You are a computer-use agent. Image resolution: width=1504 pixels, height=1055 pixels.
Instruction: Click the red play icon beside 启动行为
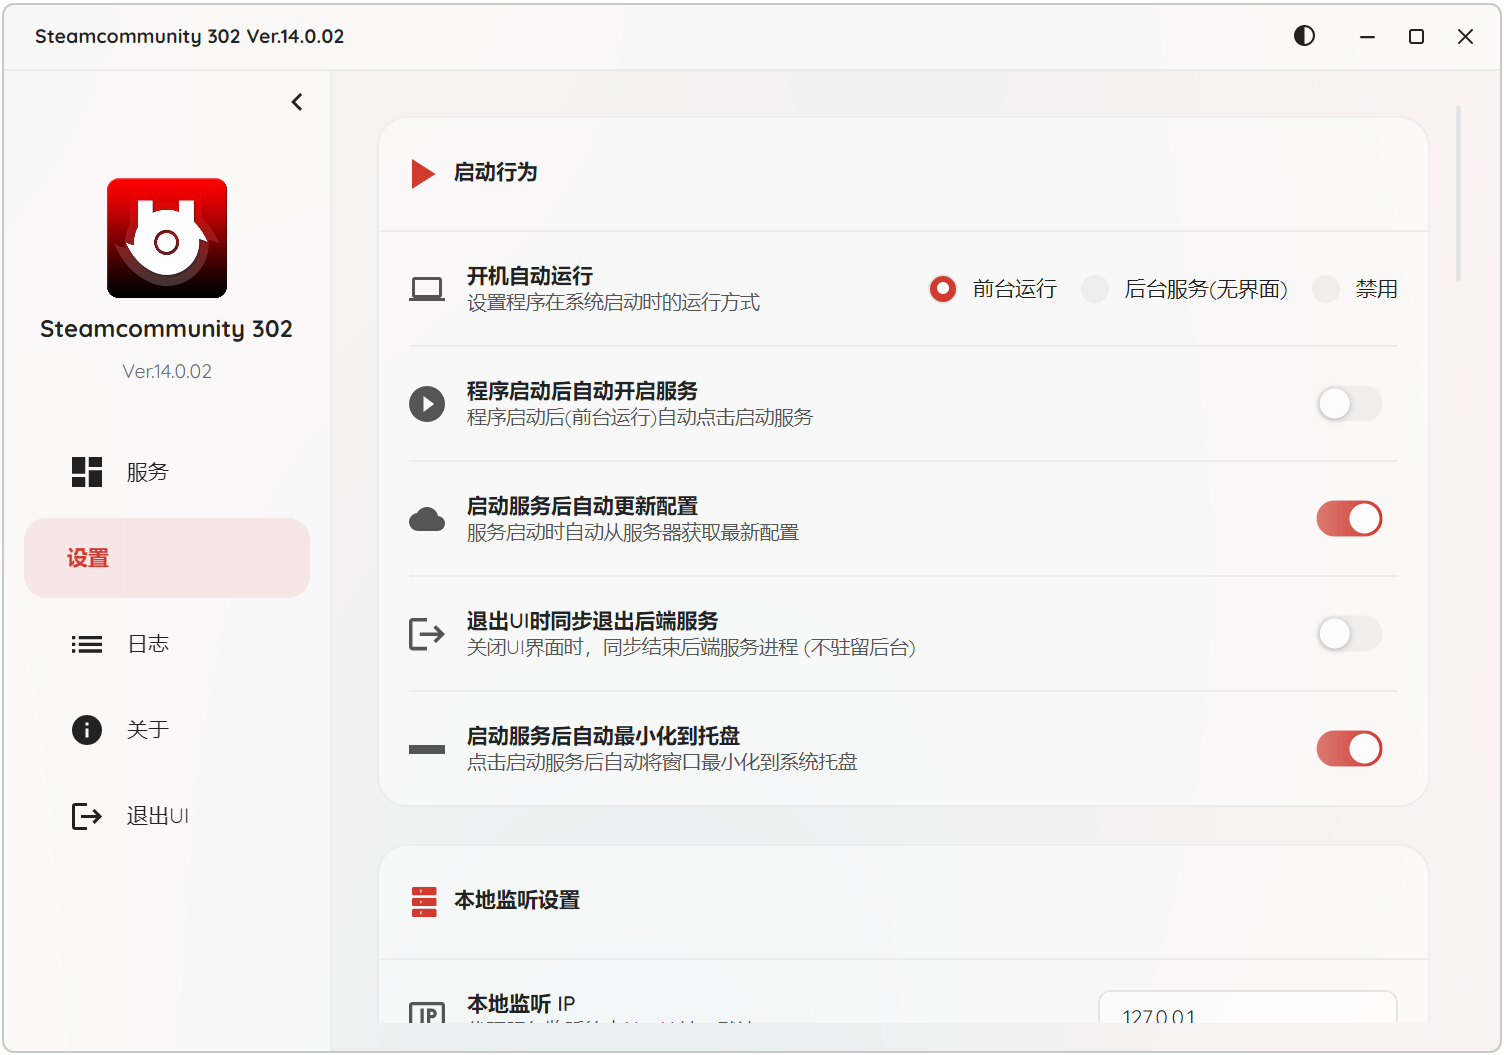click(x=423, y=174)
